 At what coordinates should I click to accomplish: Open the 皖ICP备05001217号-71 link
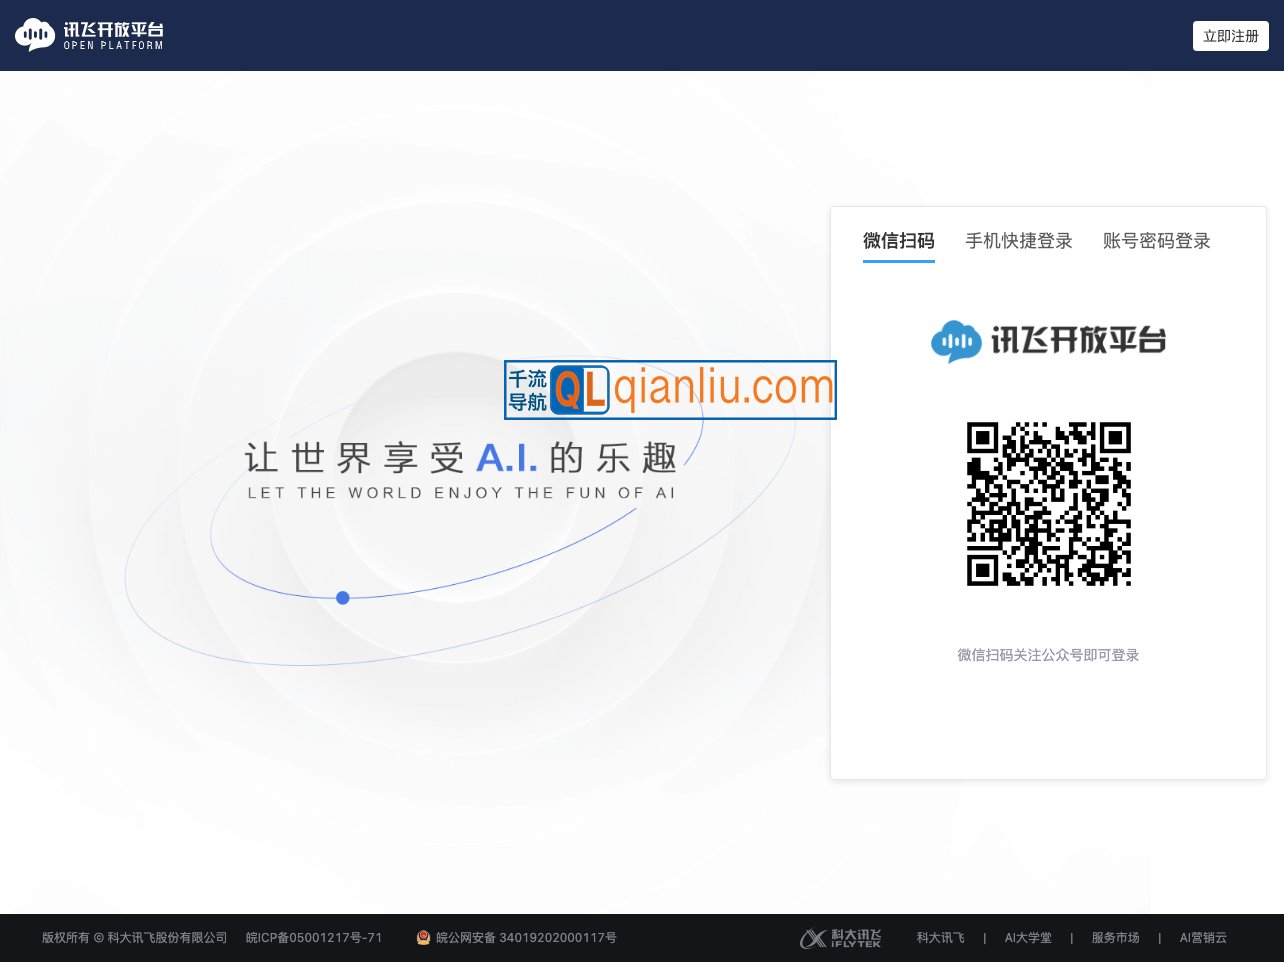click(x=314, y=938)
